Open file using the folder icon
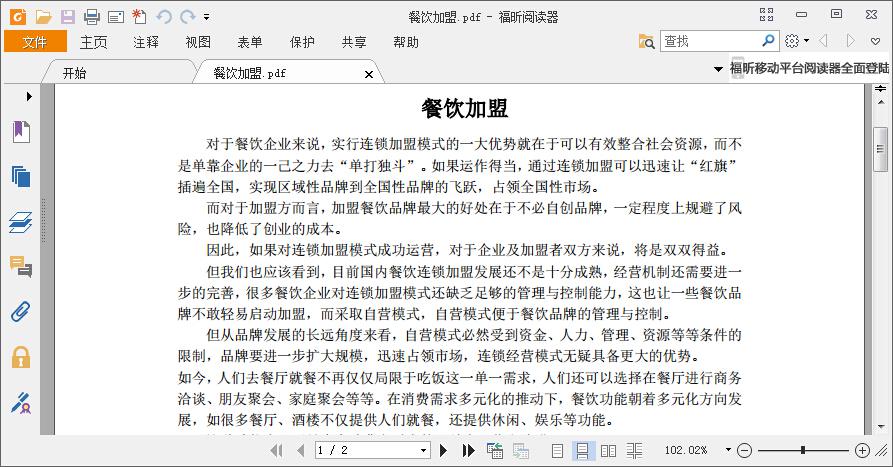893x467 pixels. click(x=43, y=17)
